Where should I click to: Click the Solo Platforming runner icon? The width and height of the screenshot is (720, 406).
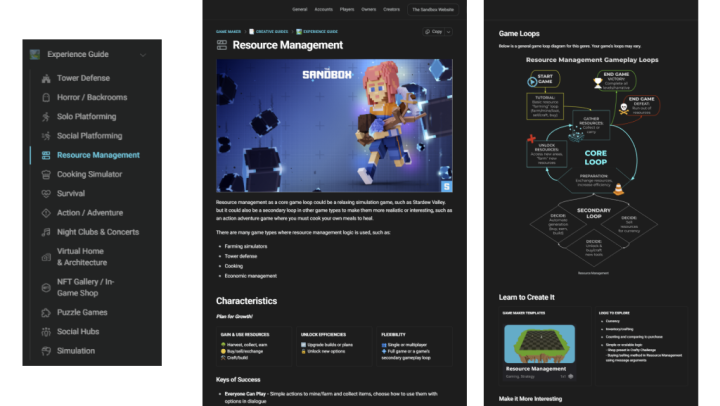click(x=46, y=117)
